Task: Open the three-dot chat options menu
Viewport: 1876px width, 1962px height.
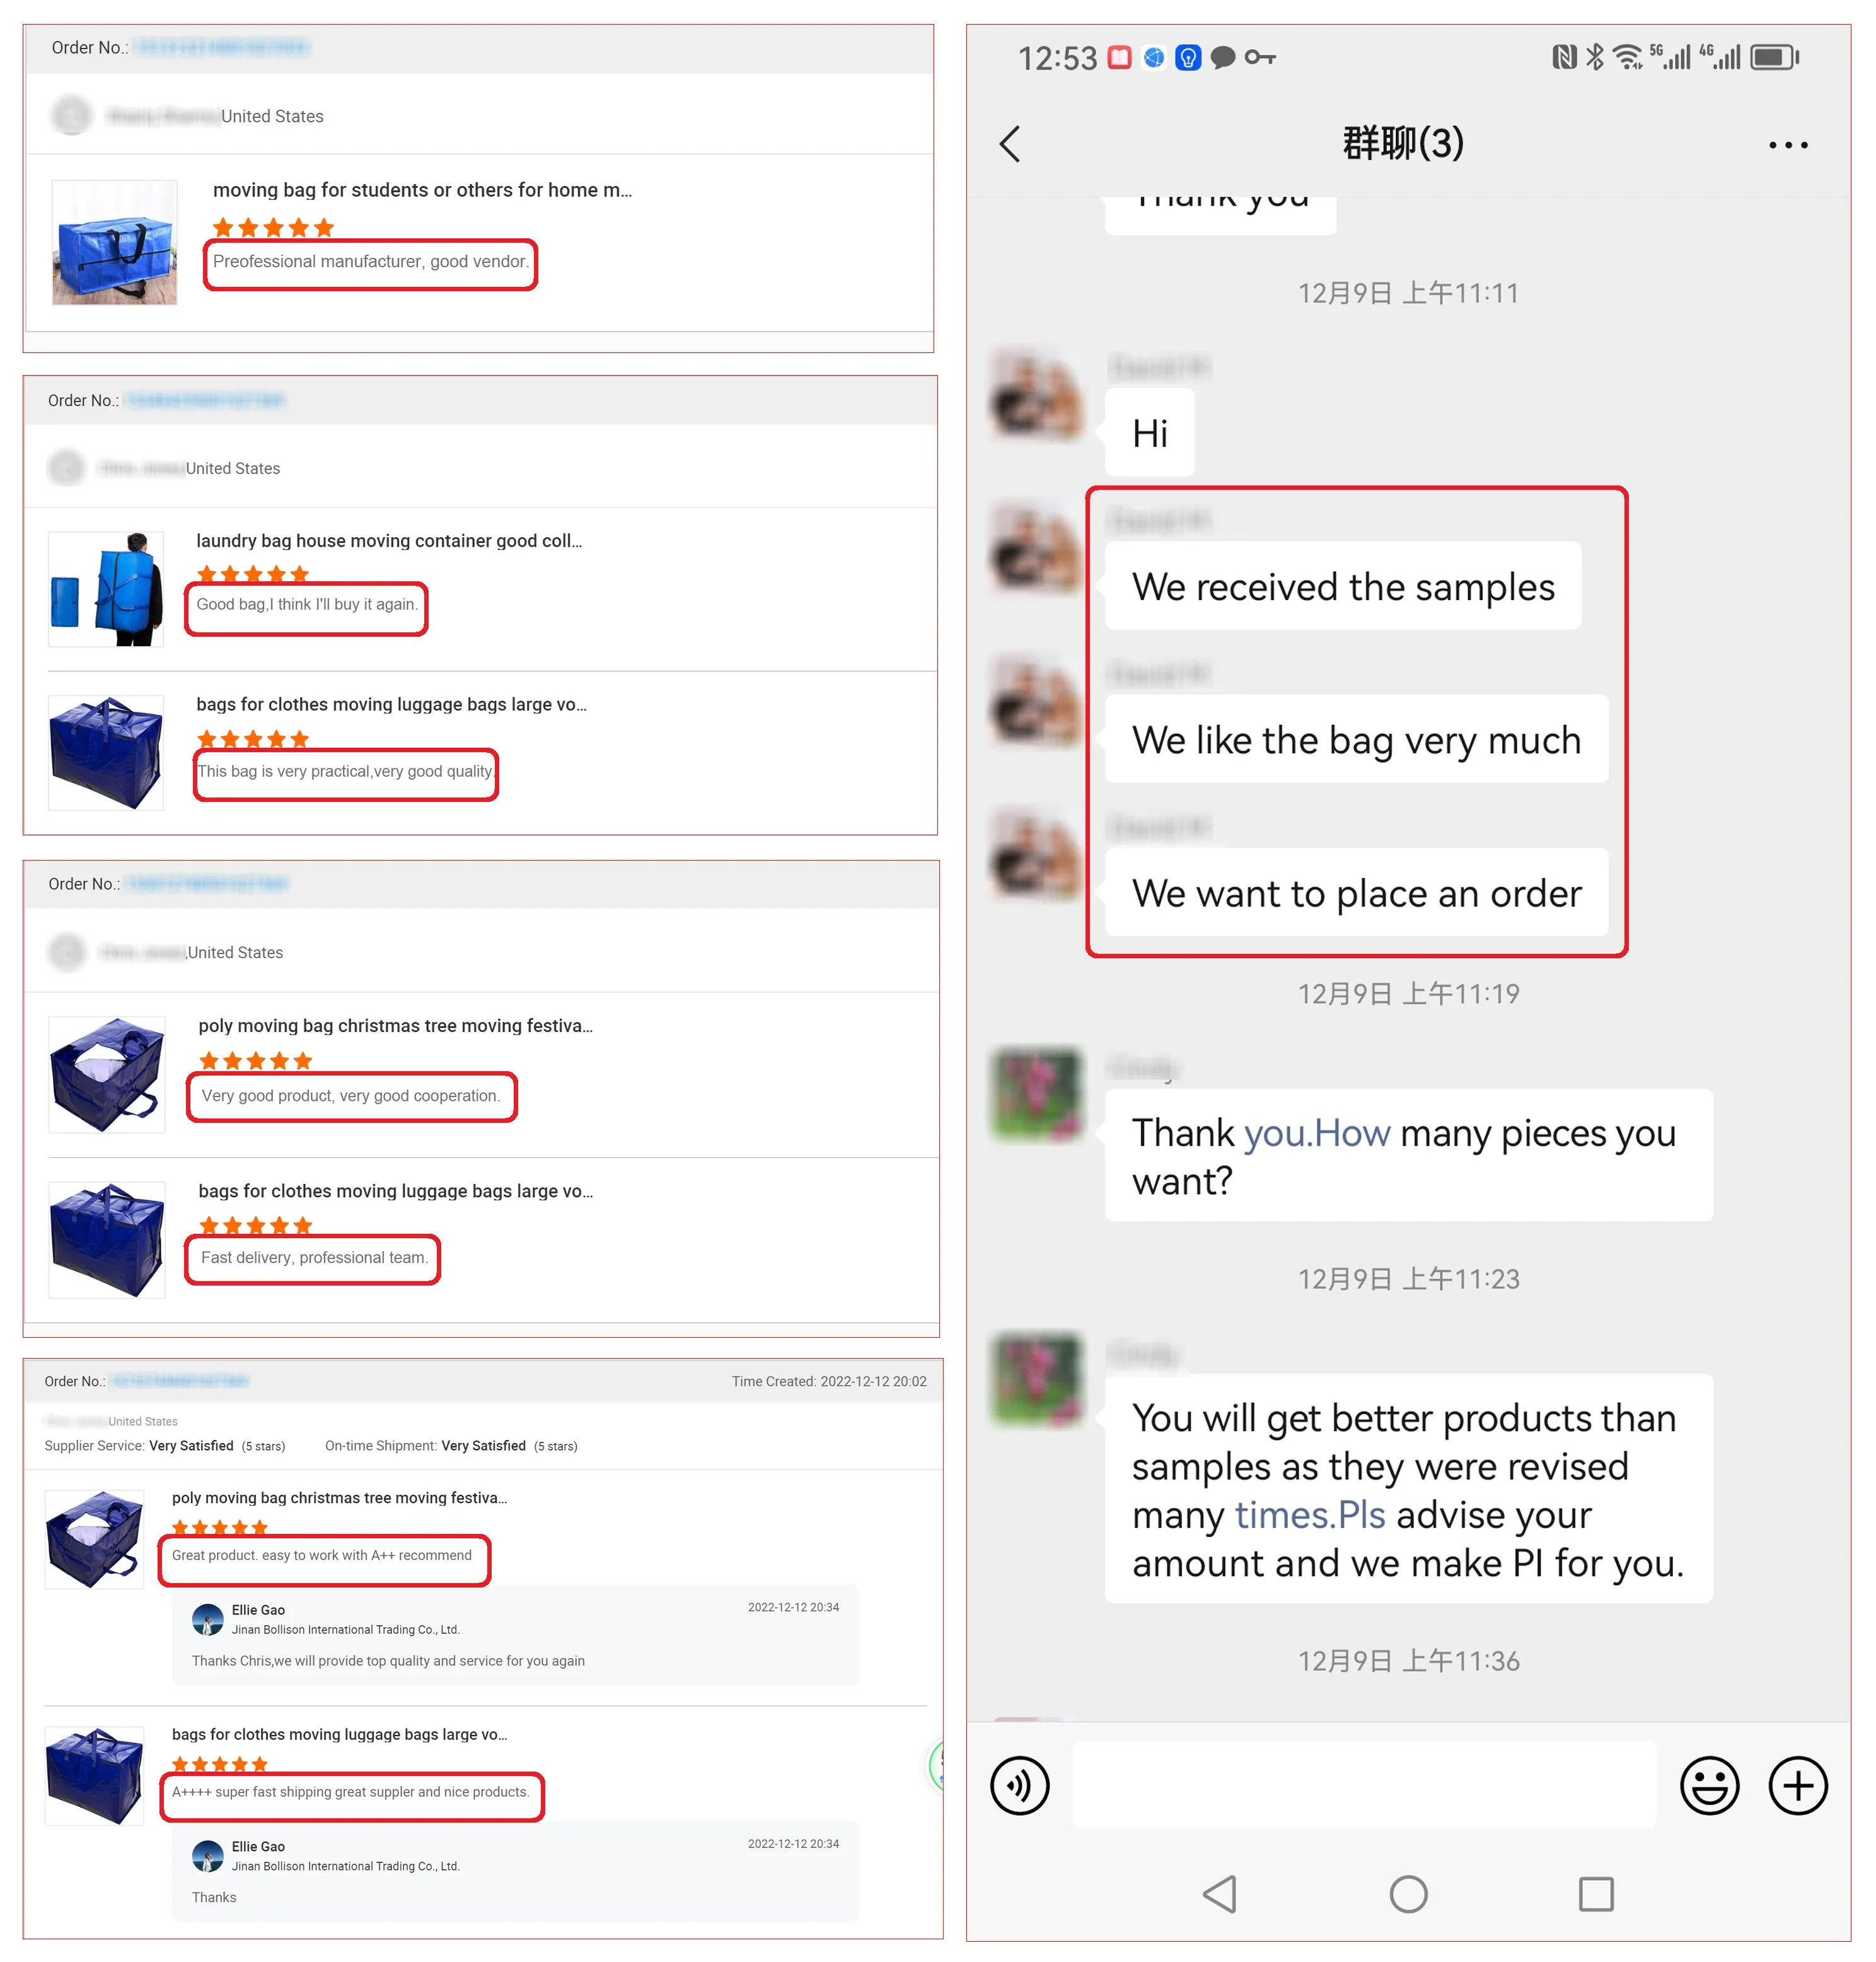Action: tap(1787, 145)
